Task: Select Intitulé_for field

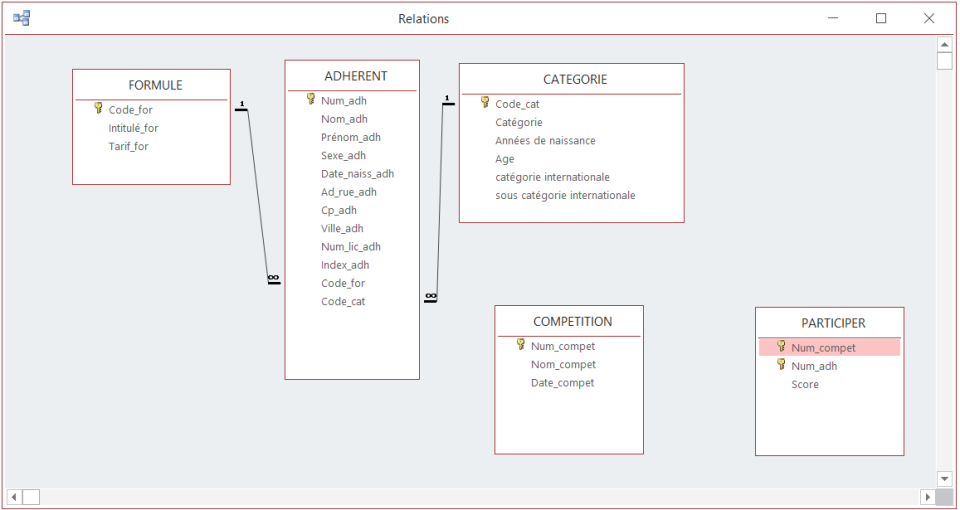Action: pyautogui.click(x=133, y=129)
